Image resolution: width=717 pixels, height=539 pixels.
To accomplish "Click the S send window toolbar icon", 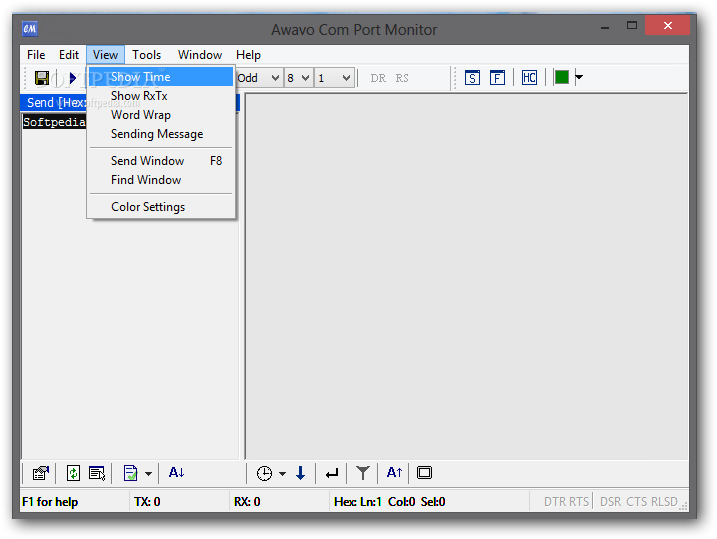I will (472, 78).
